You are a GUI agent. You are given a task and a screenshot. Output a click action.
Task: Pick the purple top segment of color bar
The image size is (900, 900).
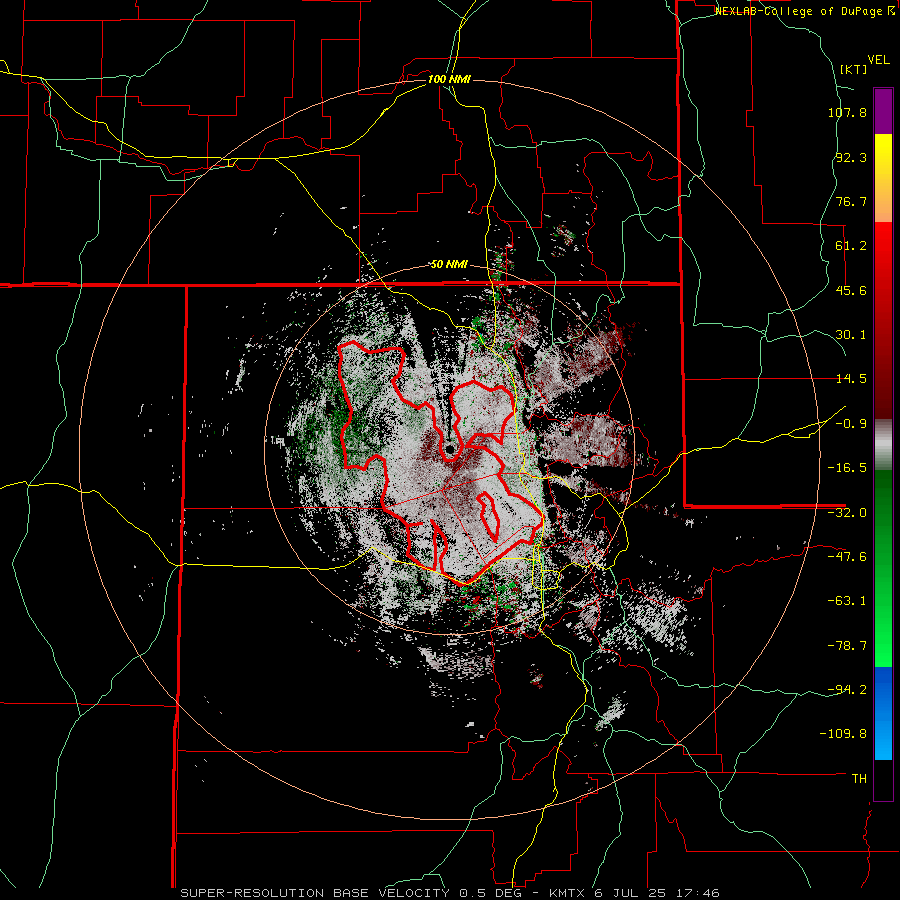(883, 111)
